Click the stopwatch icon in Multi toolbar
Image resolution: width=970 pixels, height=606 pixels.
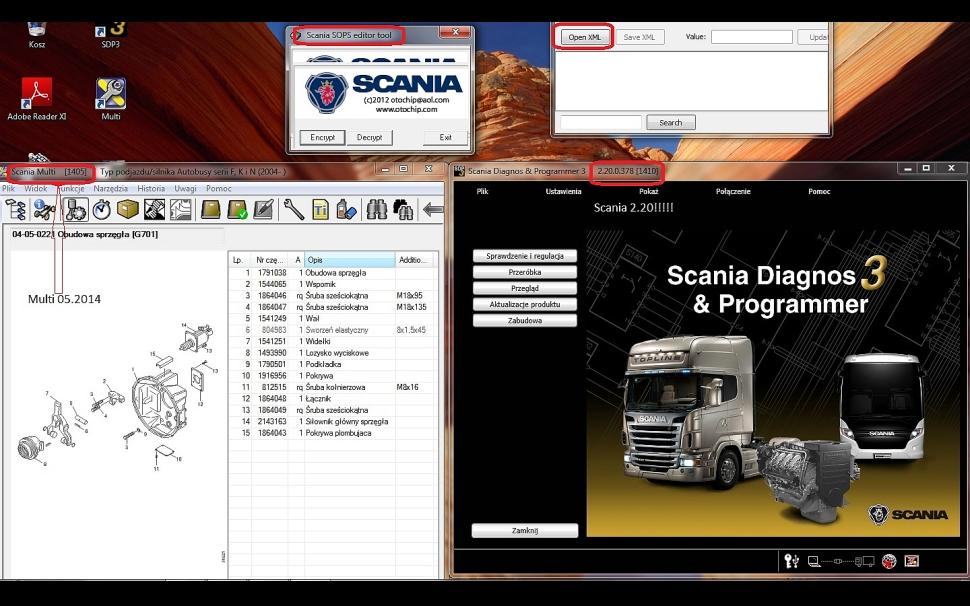[101, 210]
